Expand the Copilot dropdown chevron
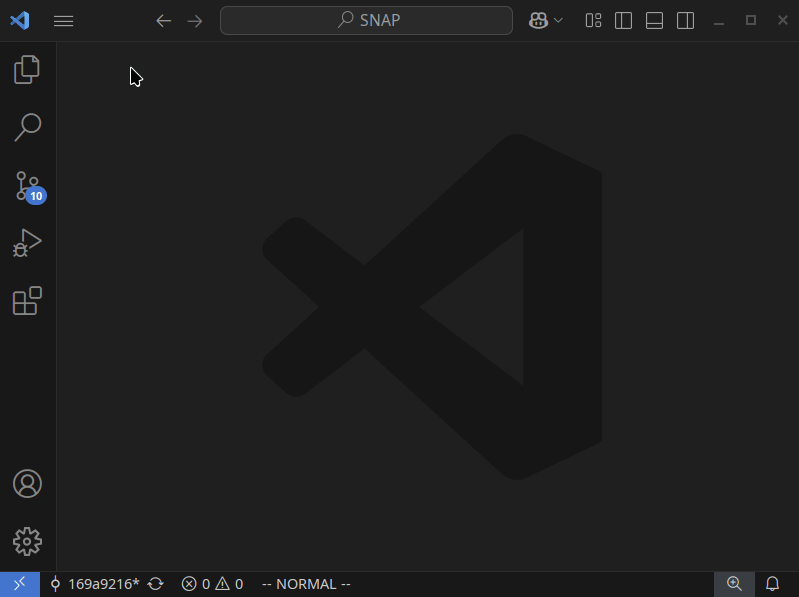Screen dimensions: 799x597 558,20
